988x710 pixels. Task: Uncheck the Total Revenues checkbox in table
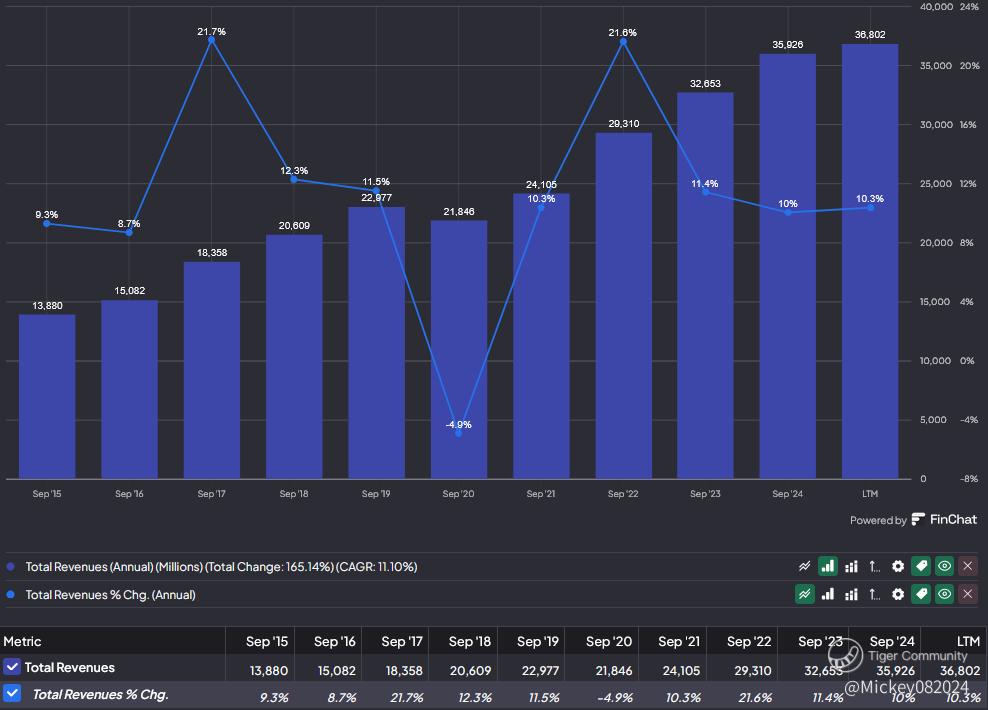point(12,667)
